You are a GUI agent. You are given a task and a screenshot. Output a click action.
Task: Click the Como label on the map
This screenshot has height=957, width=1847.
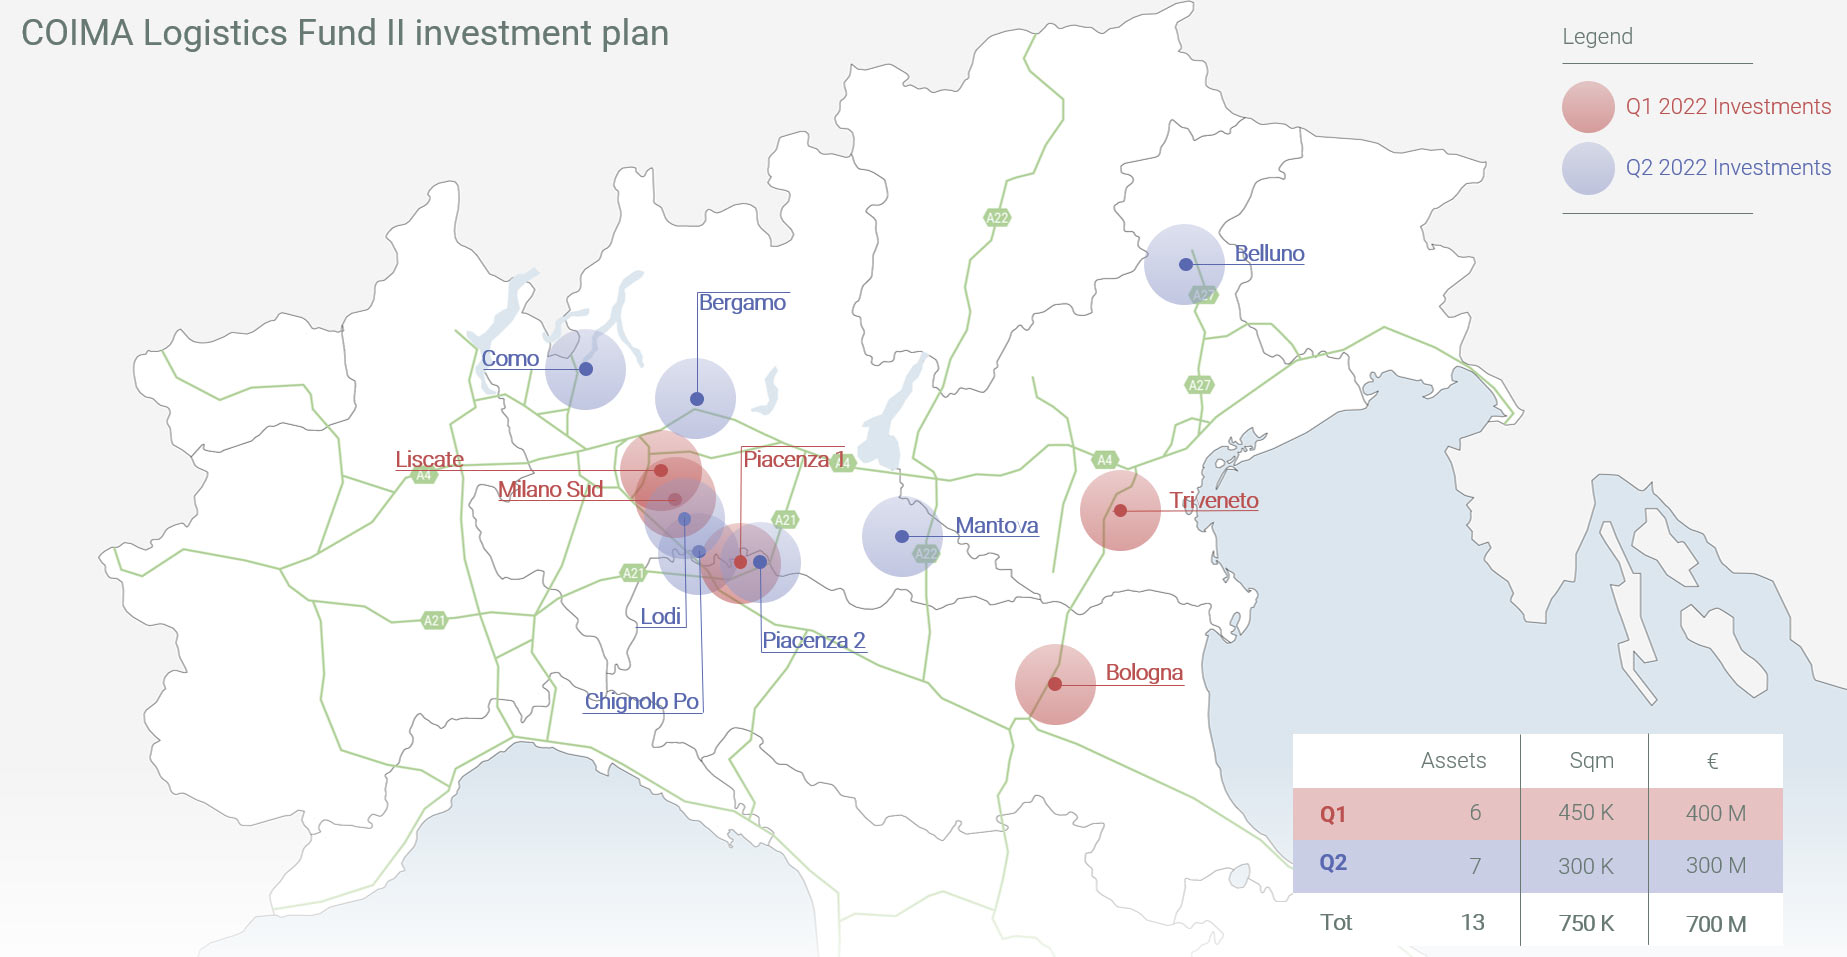pos(510,358)
